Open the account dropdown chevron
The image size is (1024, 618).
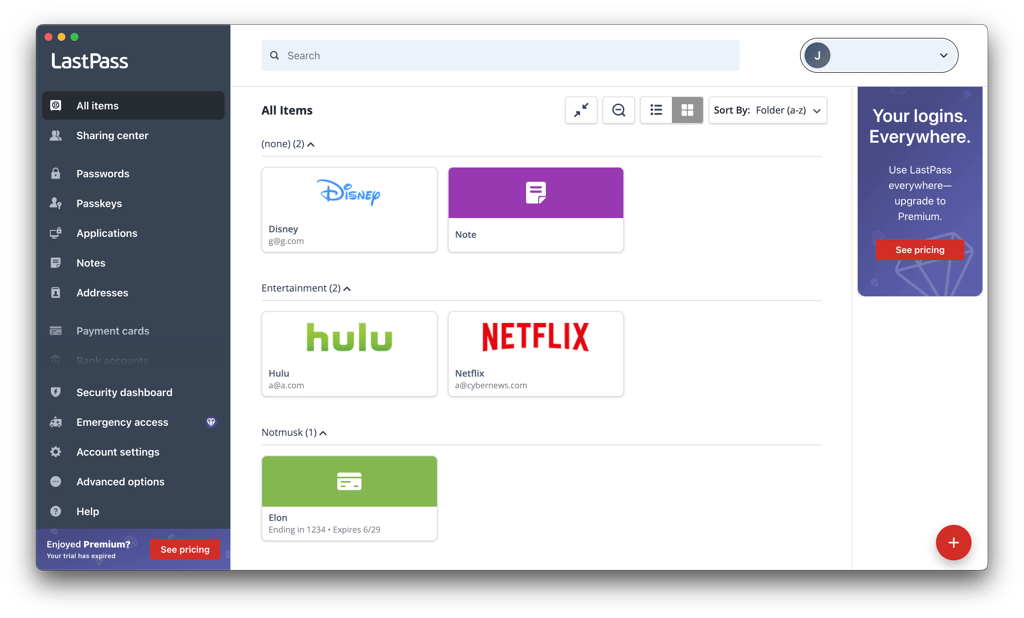click(x=943, y=56)
